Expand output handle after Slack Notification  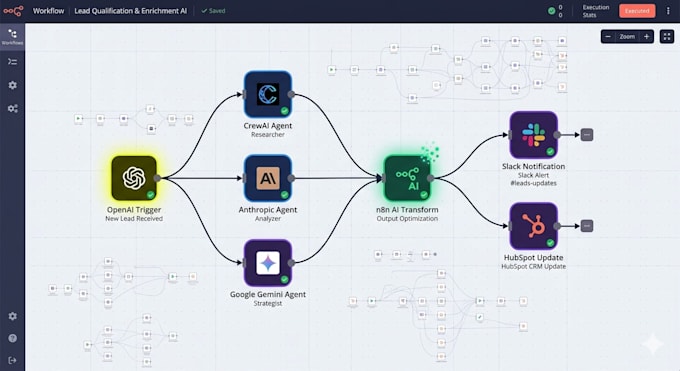coord(587,135)
